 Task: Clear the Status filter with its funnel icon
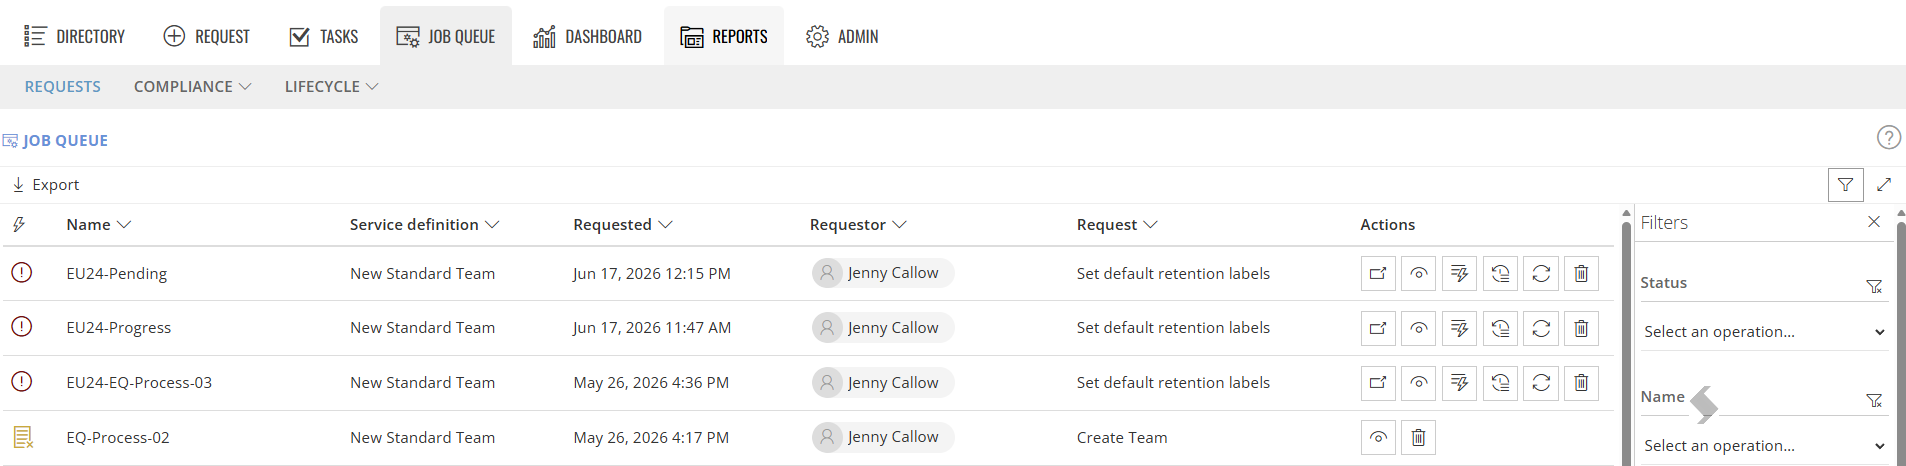click(x=1874, y=286)
